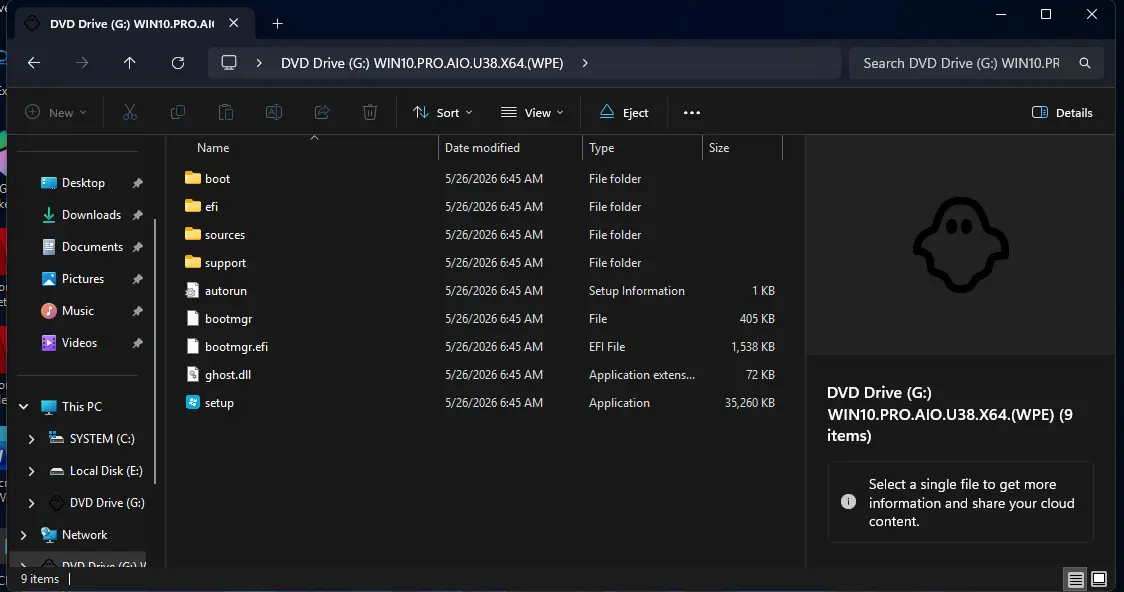This screenshot has height=592, width=1124.
Task: Click the navigation pane vertical scrollbar
Action: coord(156,351)
